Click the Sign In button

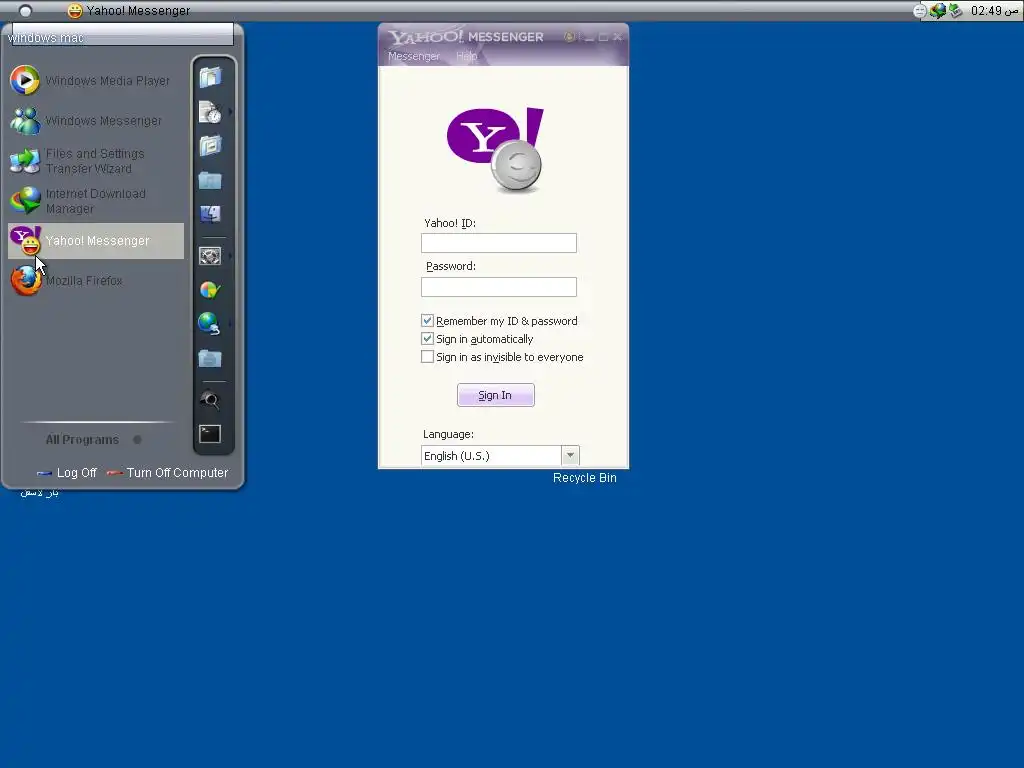click(x=496, y=395)
